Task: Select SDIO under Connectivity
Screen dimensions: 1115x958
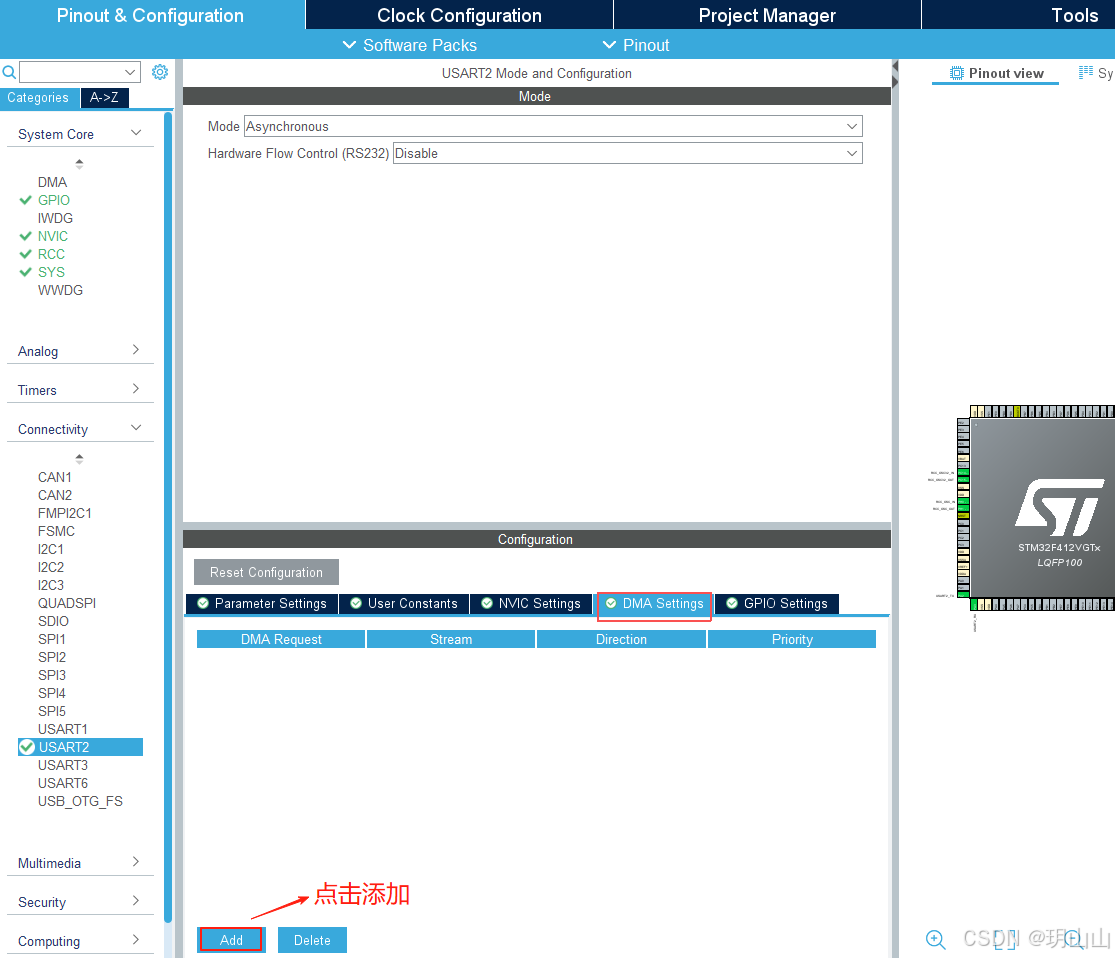Action: tap(53, 621)
